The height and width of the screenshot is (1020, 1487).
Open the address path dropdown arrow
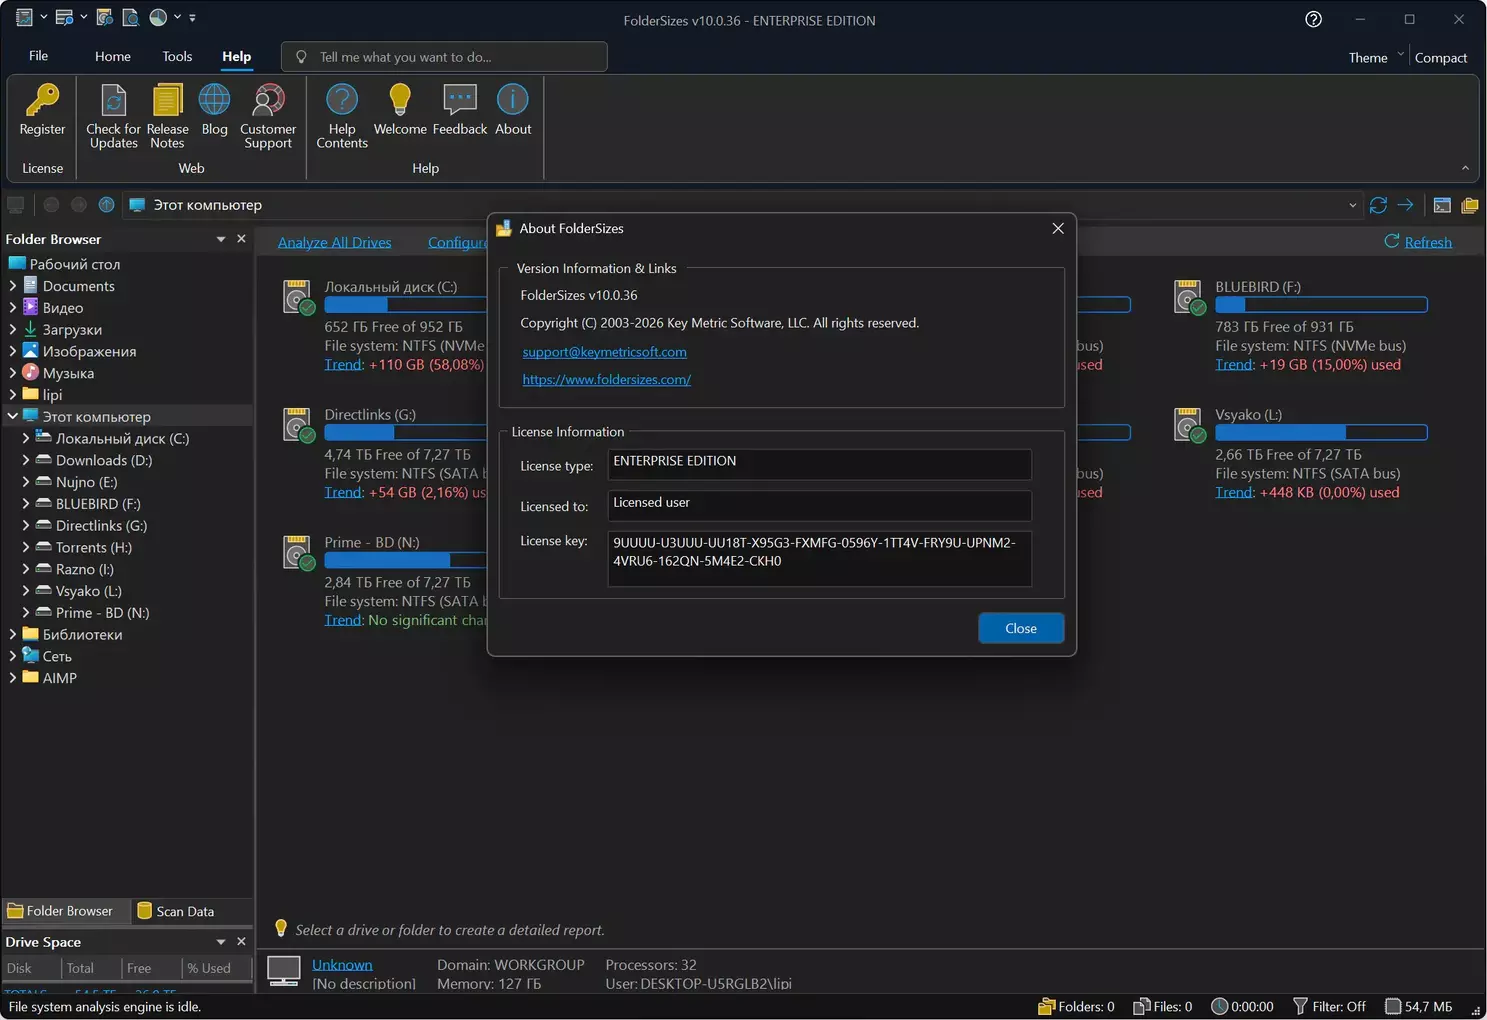pos(1352,206)
